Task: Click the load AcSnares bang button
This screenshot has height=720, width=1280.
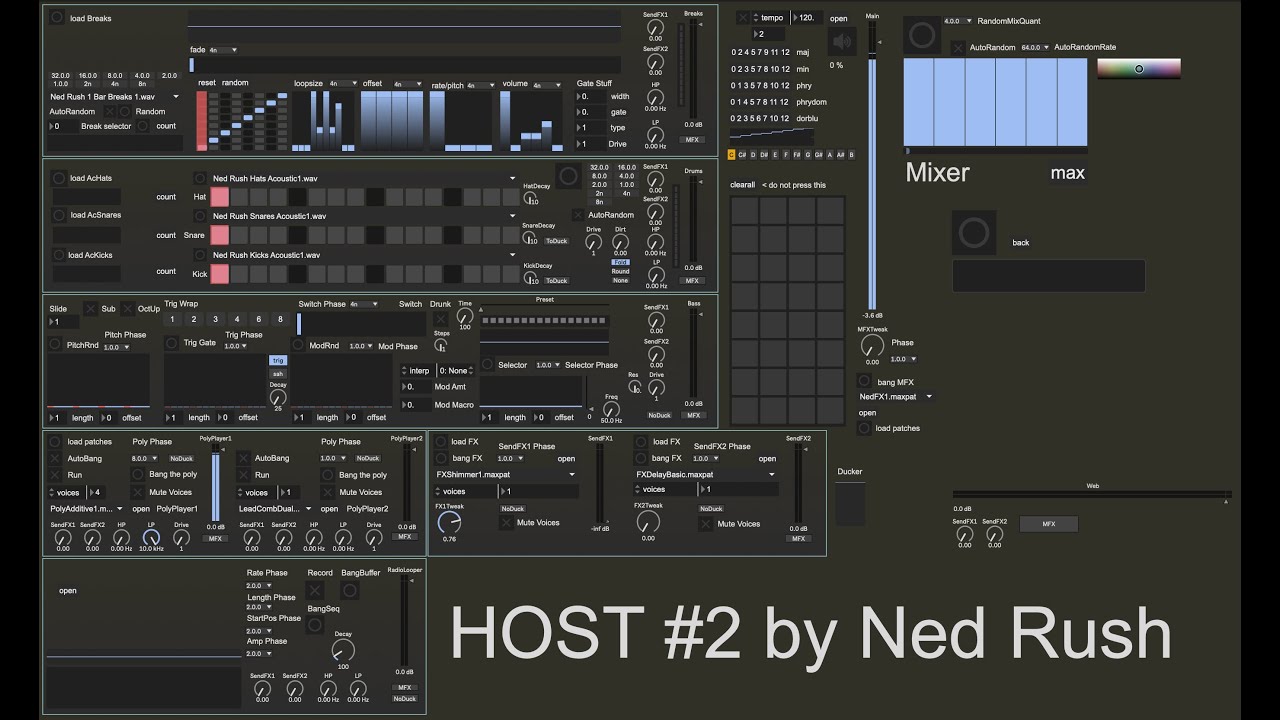Action: point(58,215)
